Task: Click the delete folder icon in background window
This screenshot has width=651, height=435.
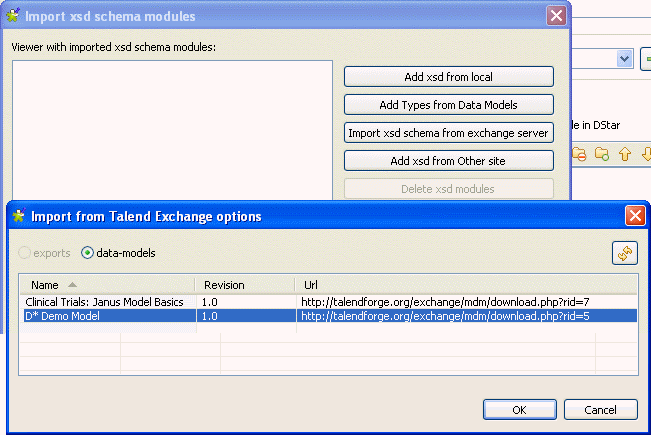Action: 579,154
